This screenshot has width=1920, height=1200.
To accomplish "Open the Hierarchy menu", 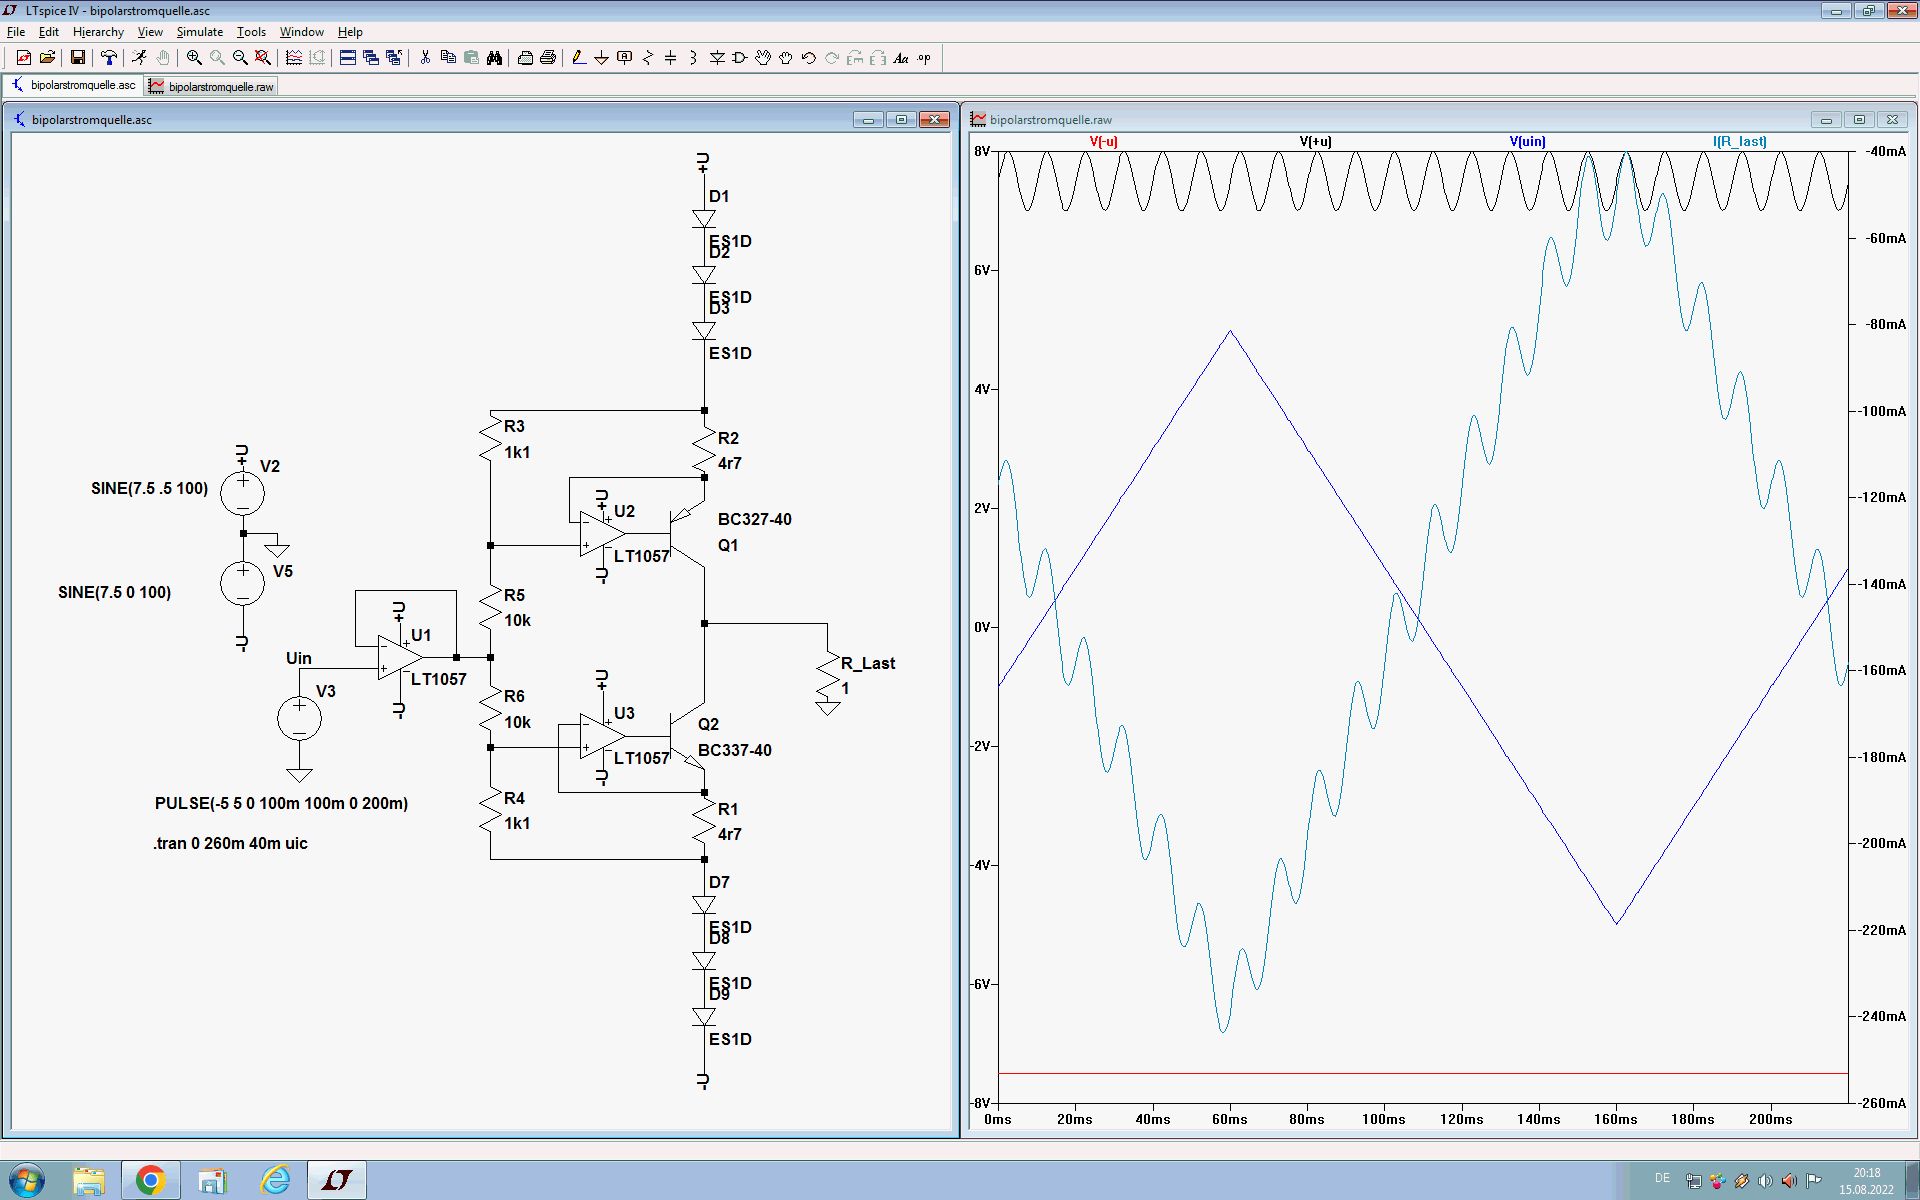I will (98, 32).
